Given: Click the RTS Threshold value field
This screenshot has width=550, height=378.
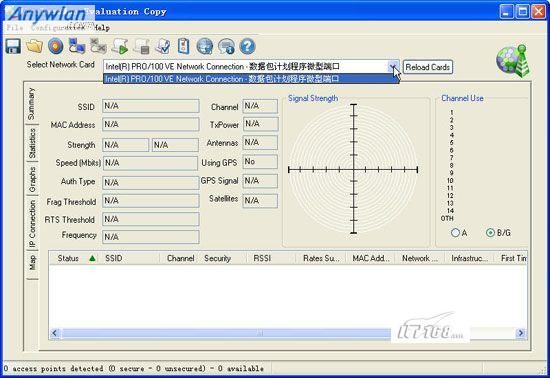Looking at the screenshot, I should pyautogui.click(x=151, y=219).
